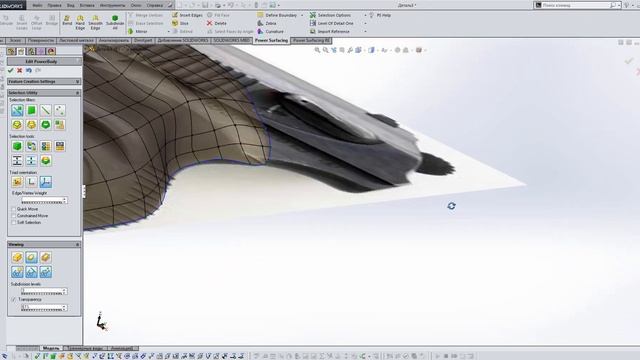Viewport: 640px width, 360px height.
Task: Open the Selection Options dropdown arrow
Action: pyautogui.click(x=365, y=15)
